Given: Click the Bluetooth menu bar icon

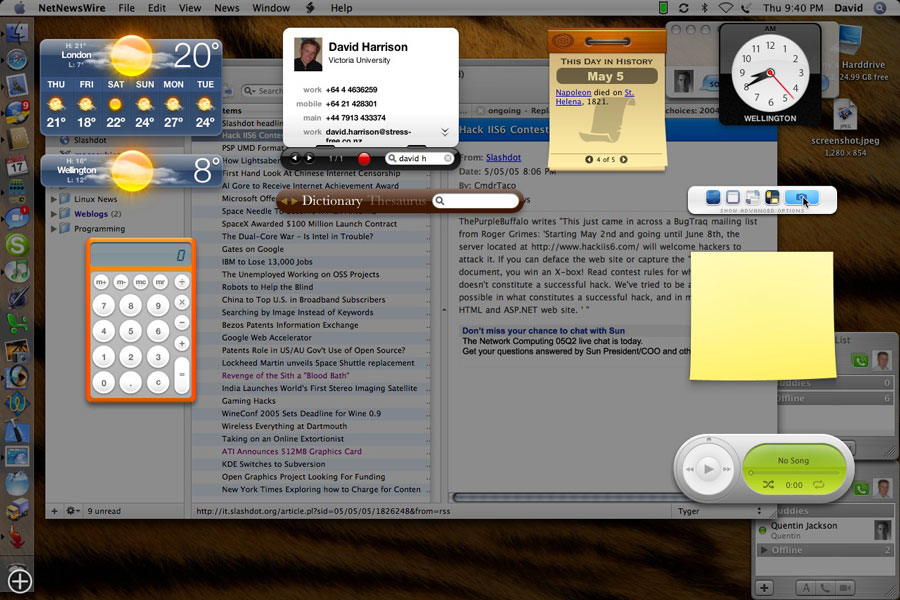Looking at the screenshot, I should point(704,8).
